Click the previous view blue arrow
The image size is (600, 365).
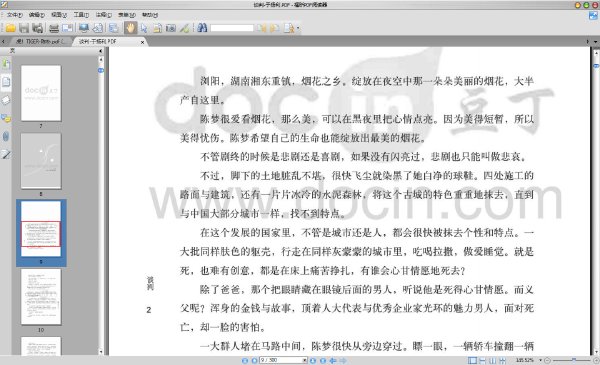tap(333, 360)
